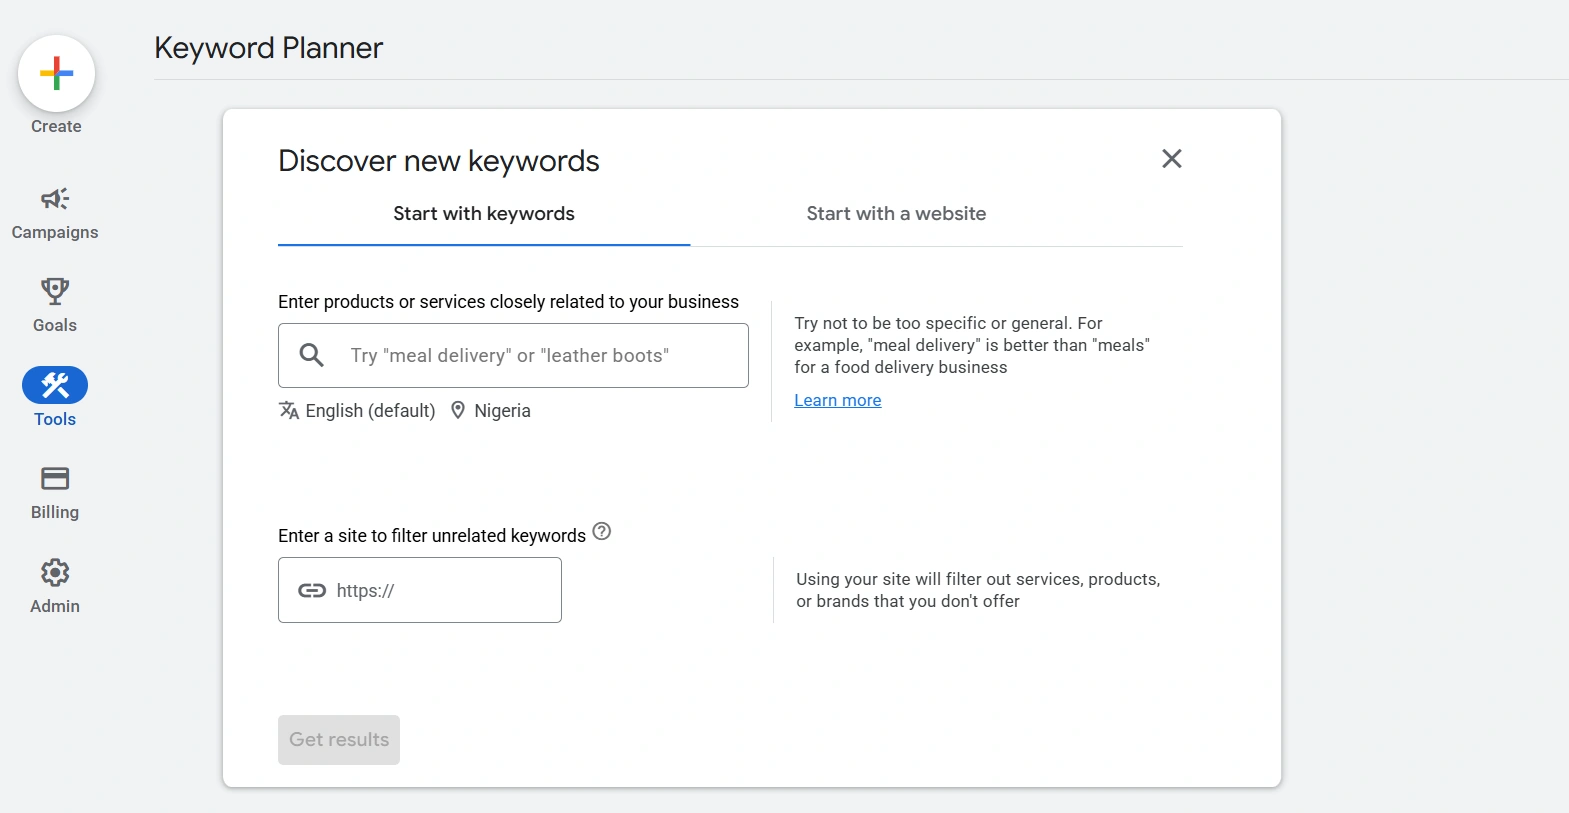Click 'Enter a site to filter' label
1569x813 pixels.
[x=432, y=536]
